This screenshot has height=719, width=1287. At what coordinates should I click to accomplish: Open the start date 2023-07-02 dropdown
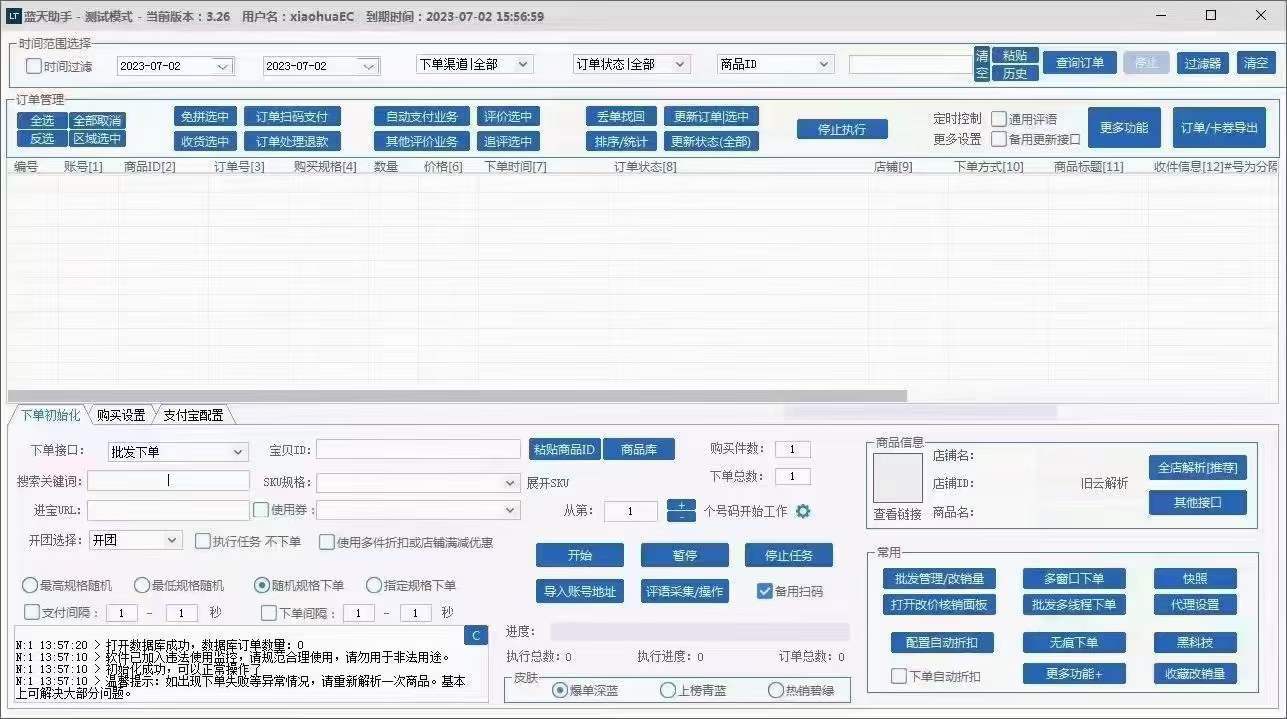tap(223, 66)
